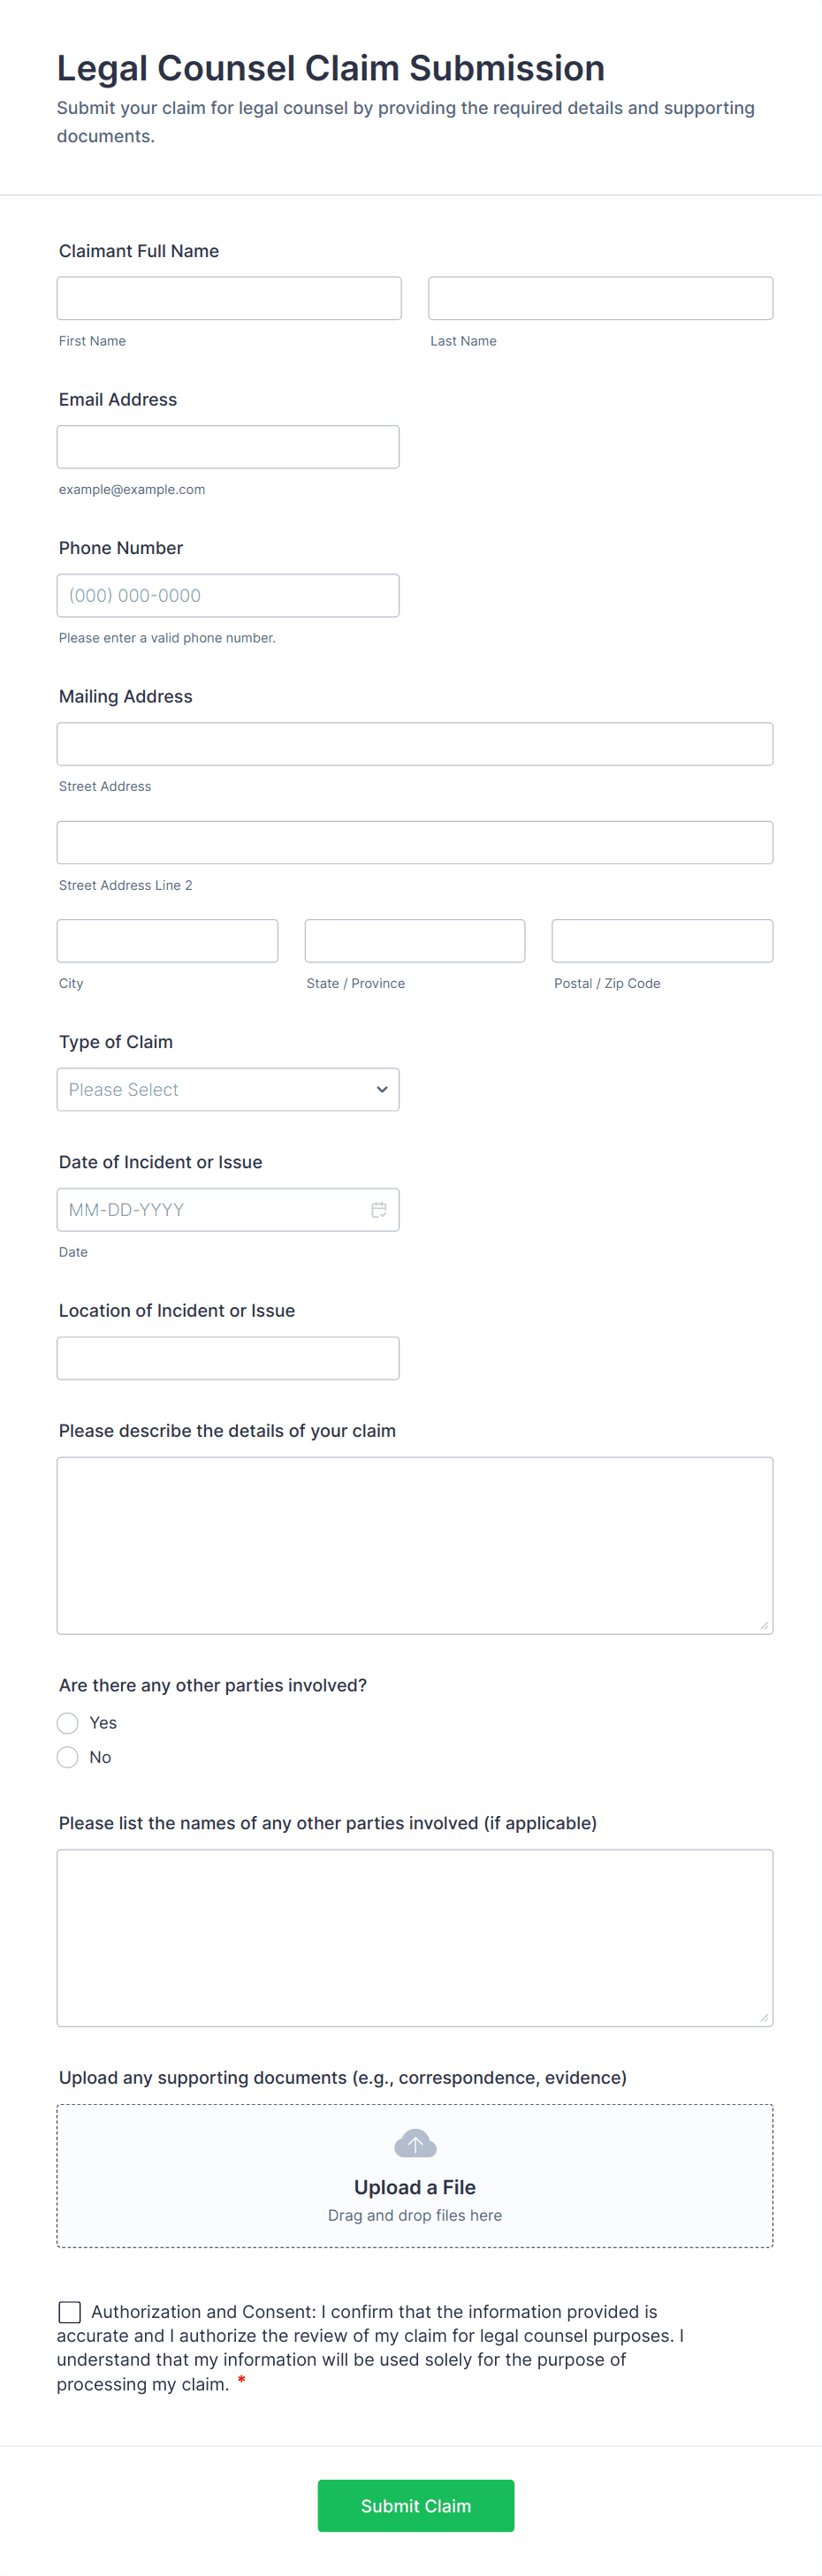Click the chevron on Type of Claim dropdown
The image size is (822, 2576).
(382, 1089)
